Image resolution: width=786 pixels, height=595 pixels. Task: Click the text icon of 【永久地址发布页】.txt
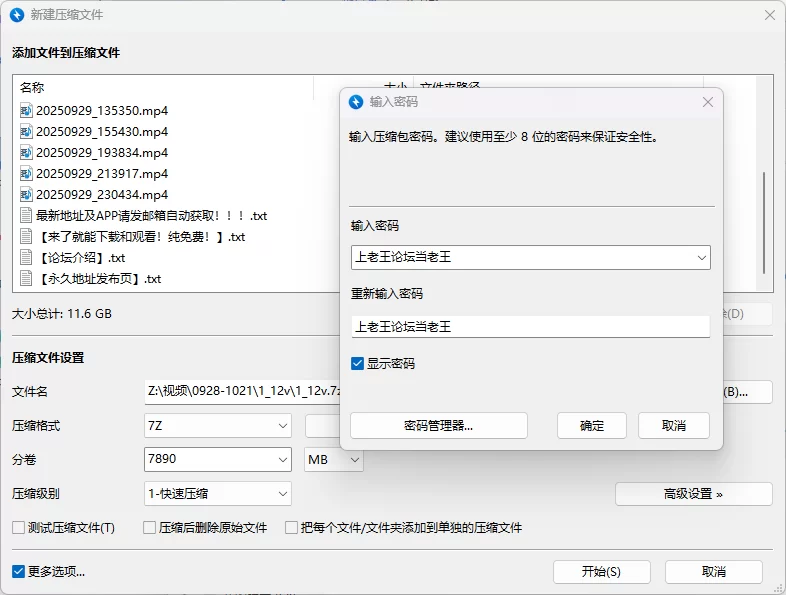(26, 279)
